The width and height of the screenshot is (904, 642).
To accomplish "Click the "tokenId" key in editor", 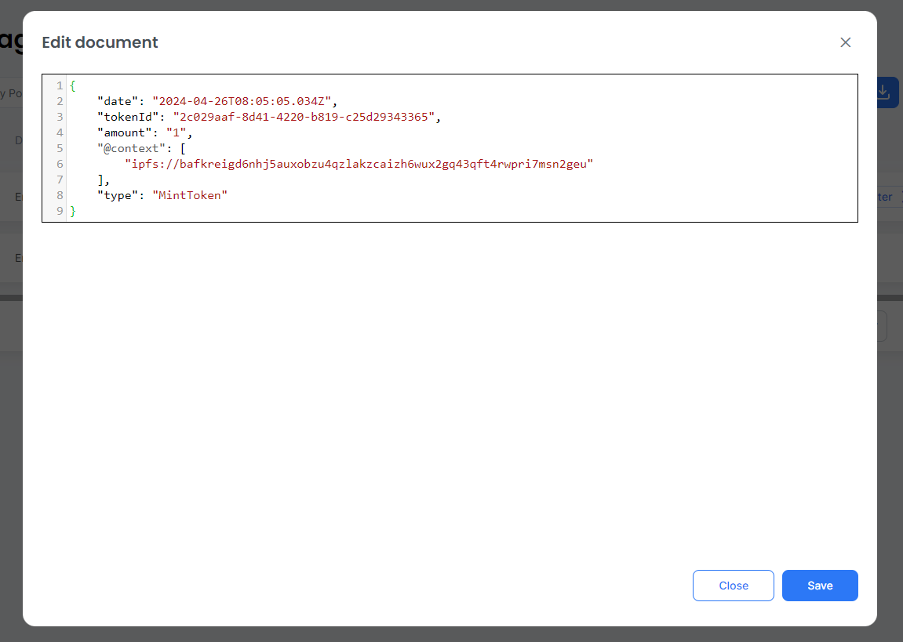I will [x=130, y=117].
